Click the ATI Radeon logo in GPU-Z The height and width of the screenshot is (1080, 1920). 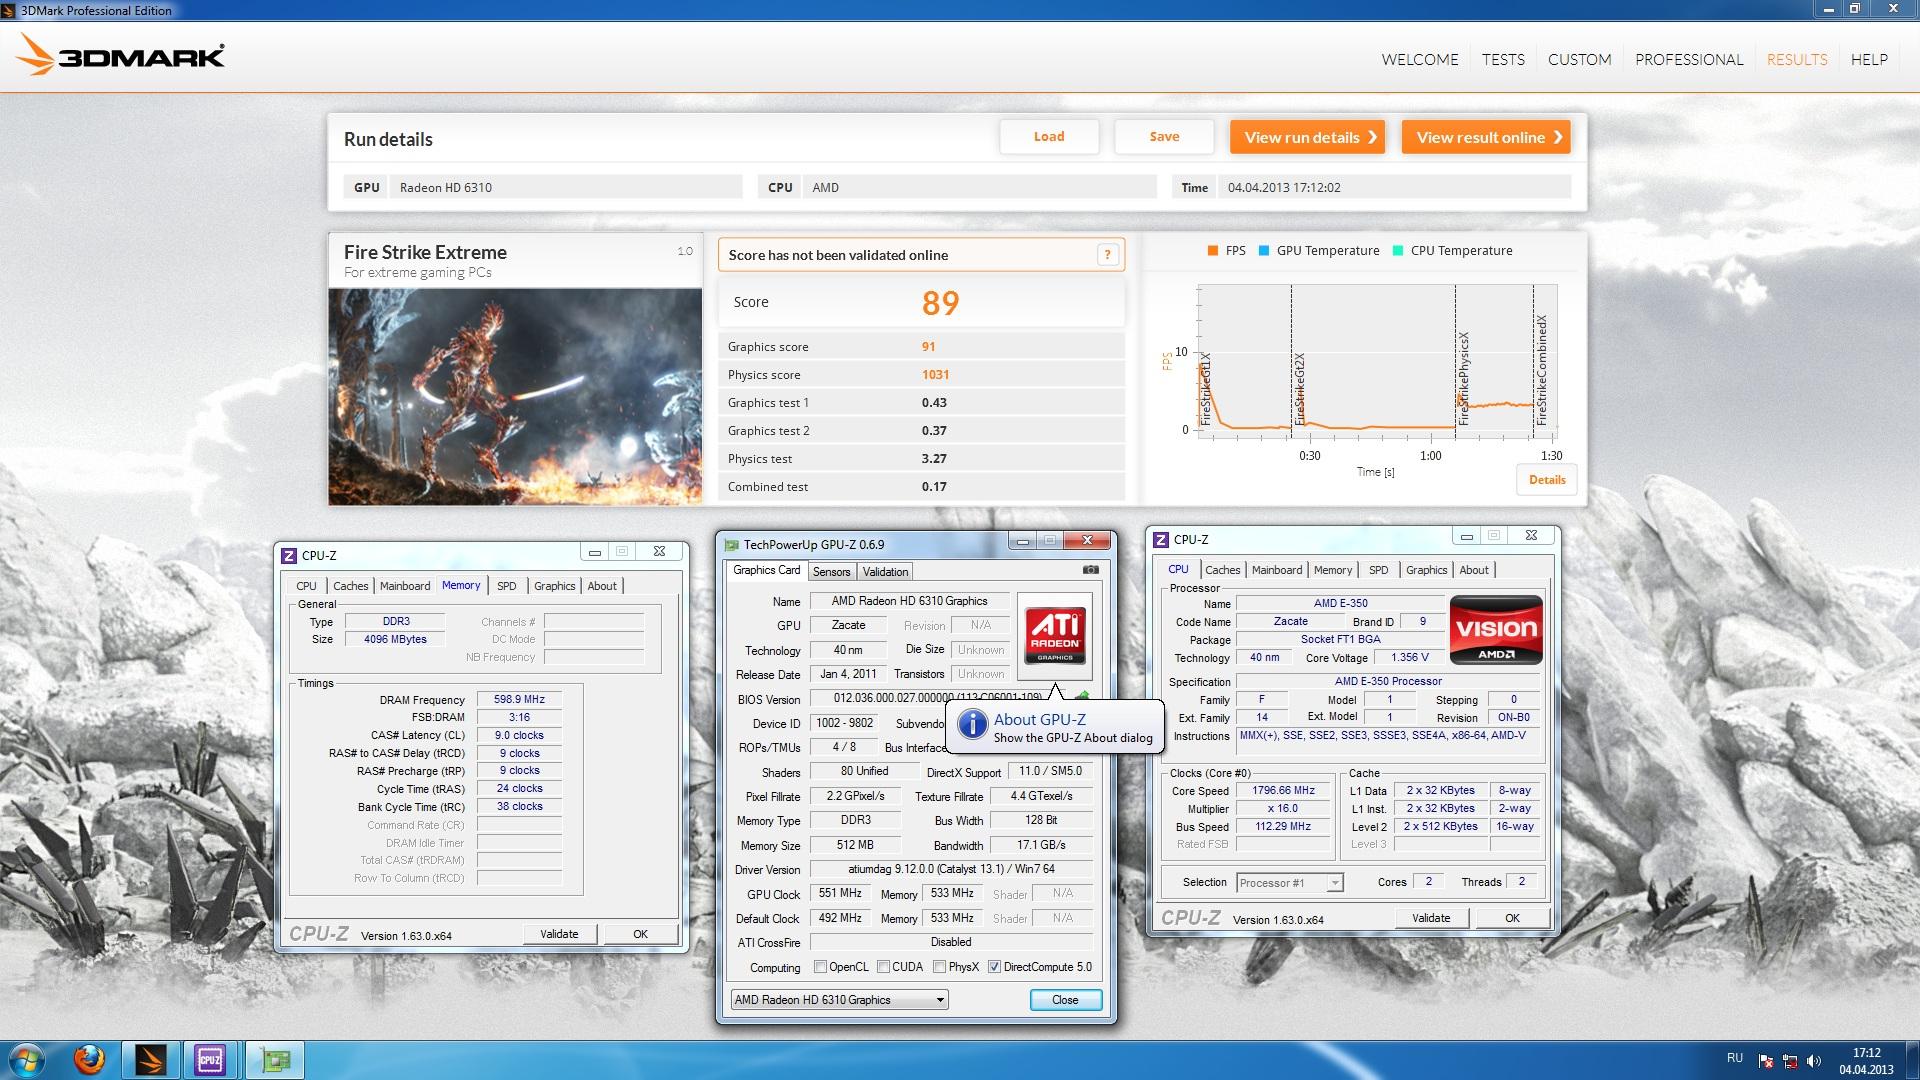1055,636
